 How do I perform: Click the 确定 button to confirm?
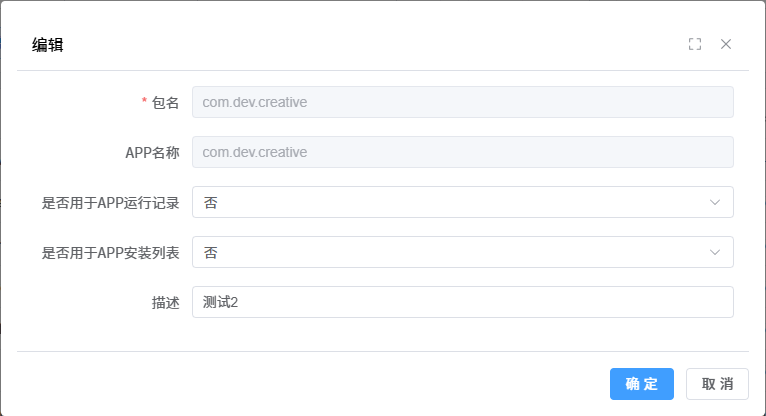click(x=641, y=384)
